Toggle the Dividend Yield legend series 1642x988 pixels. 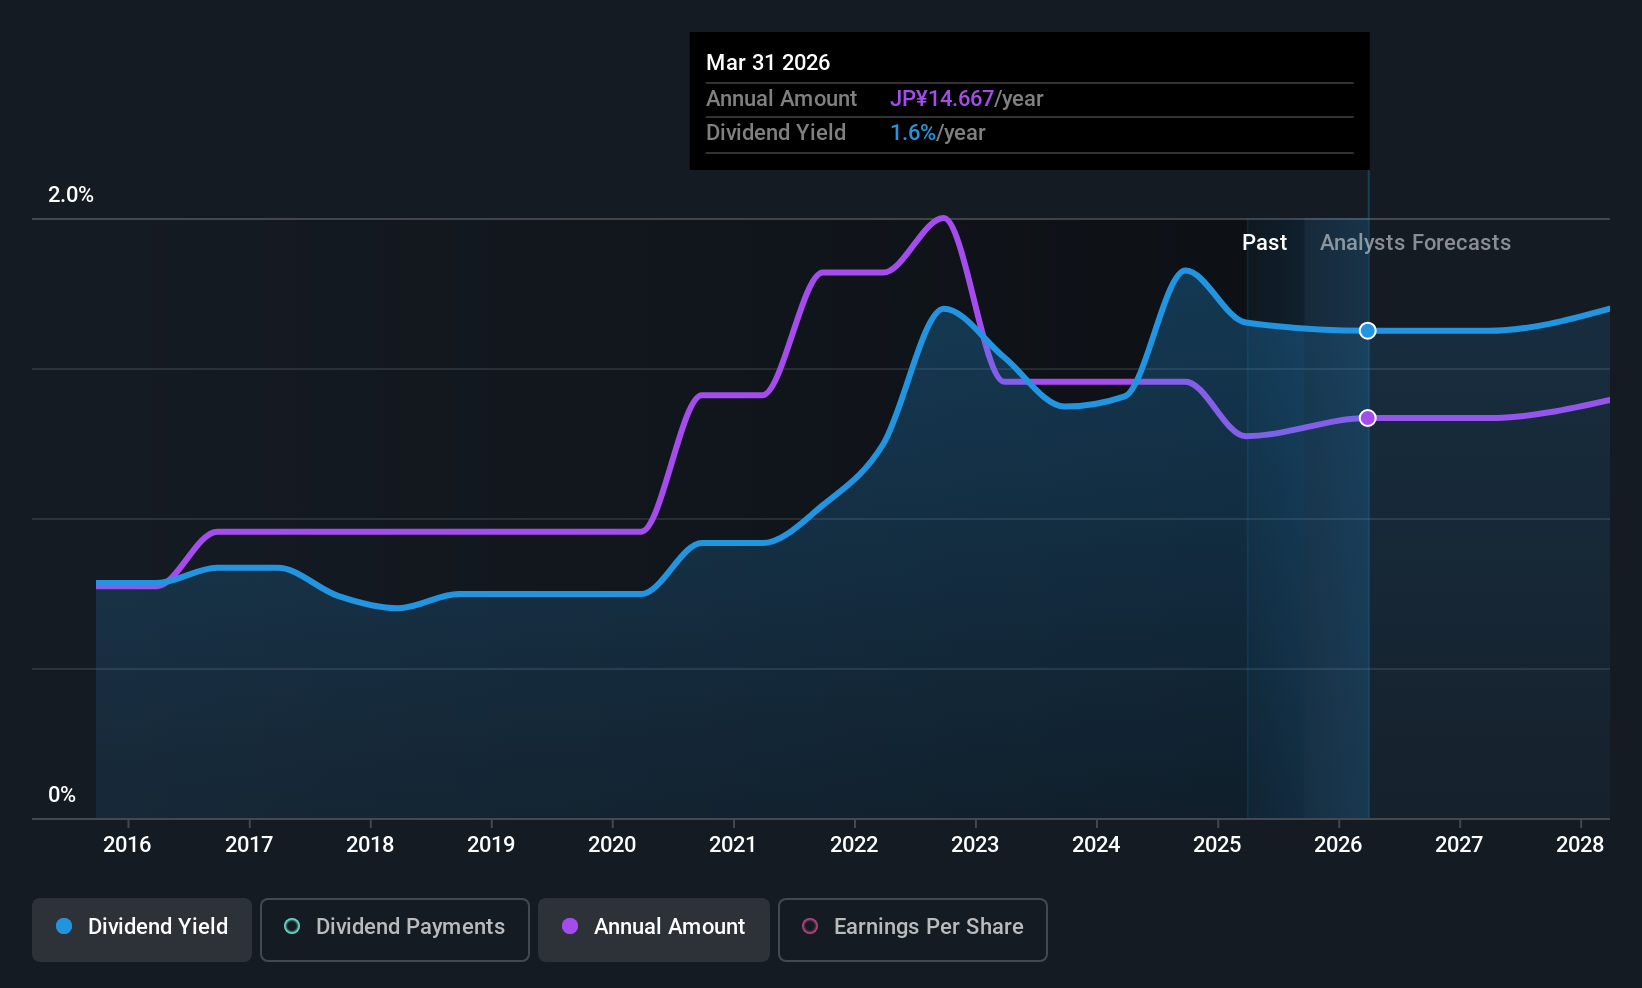142,930
